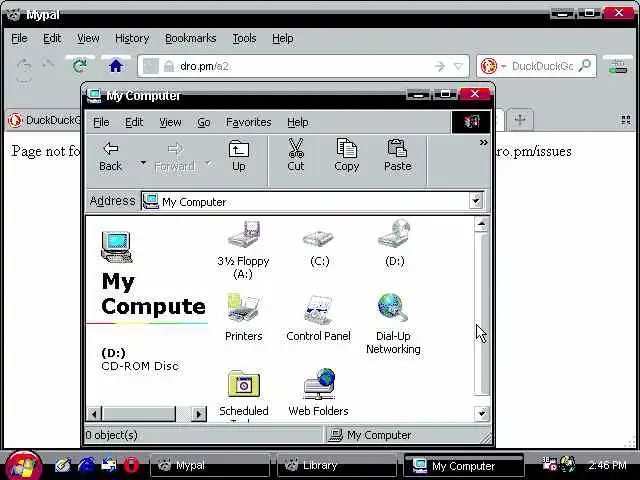Screen dimensions: 640x480
Task: Open the View menu in My Computer
Action: 170,122
